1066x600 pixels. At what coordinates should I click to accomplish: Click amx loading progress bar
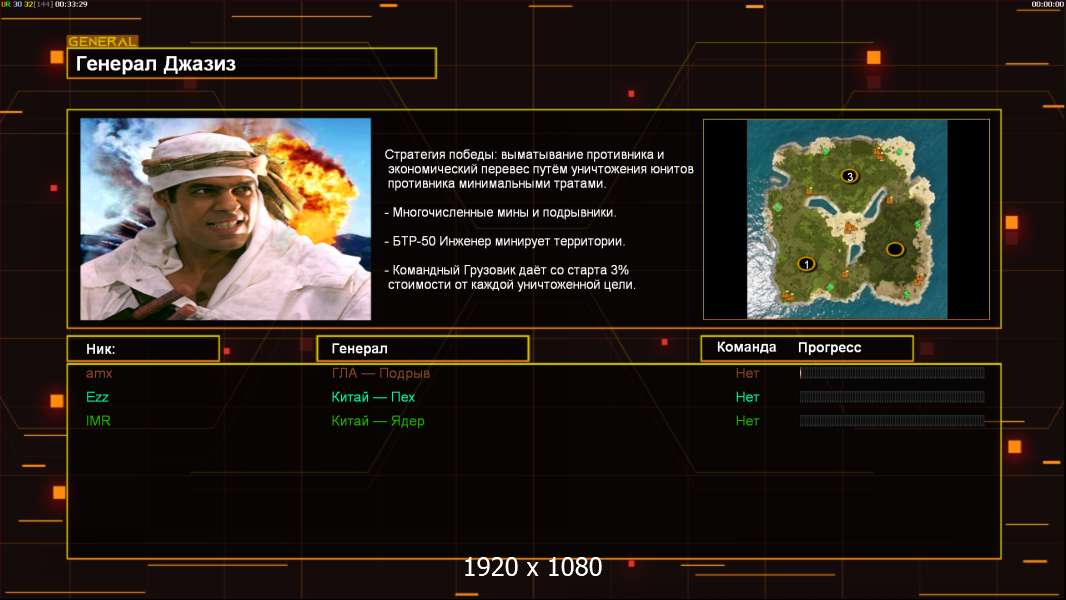pyautogui.click(x=892, y=372)
